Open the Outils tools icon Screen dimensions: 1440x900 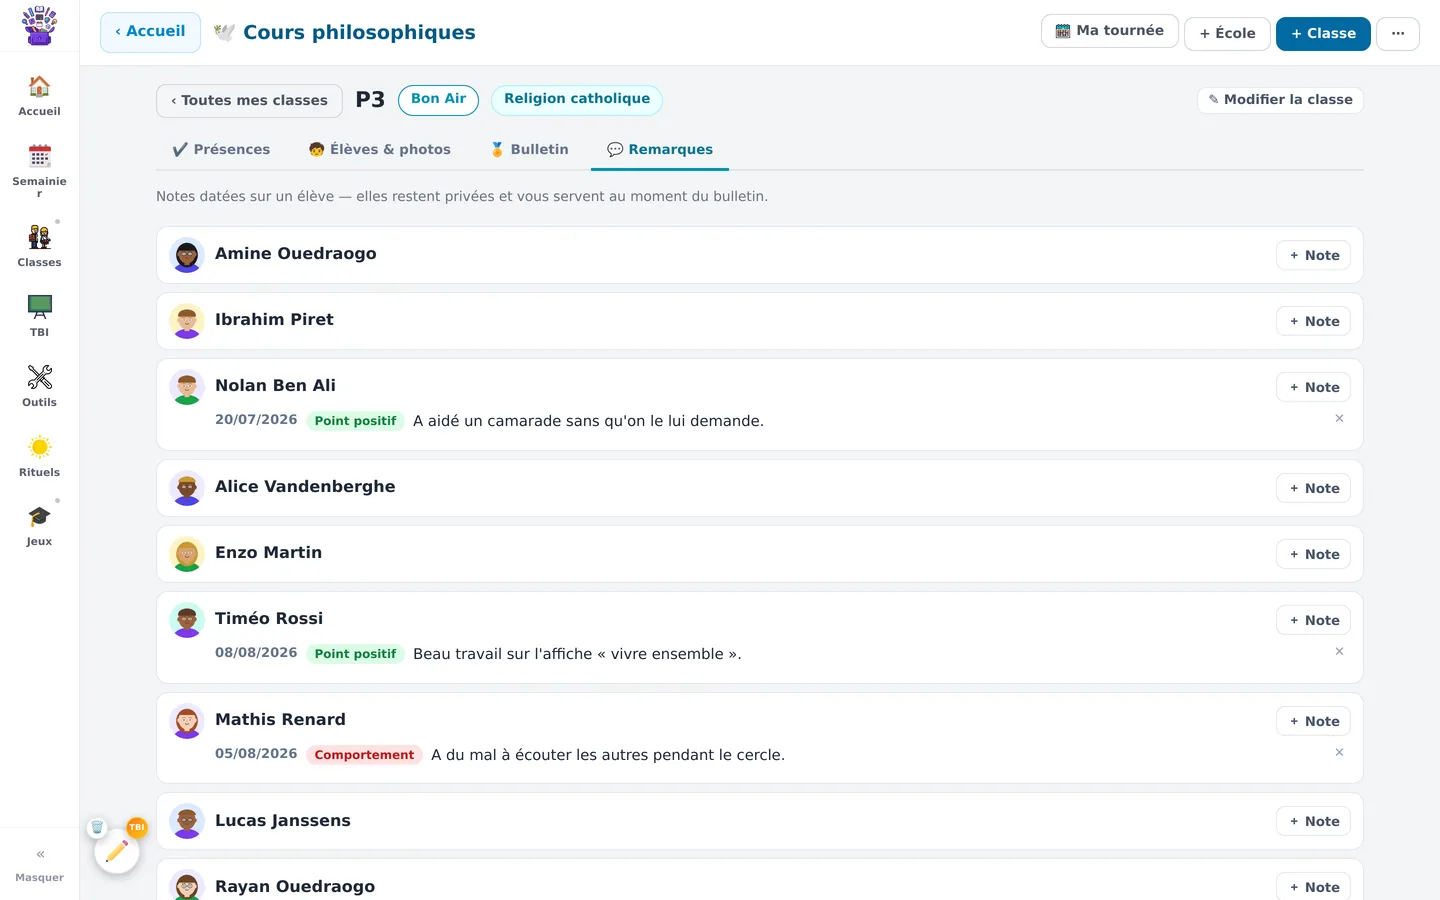[x=39, y=386]
